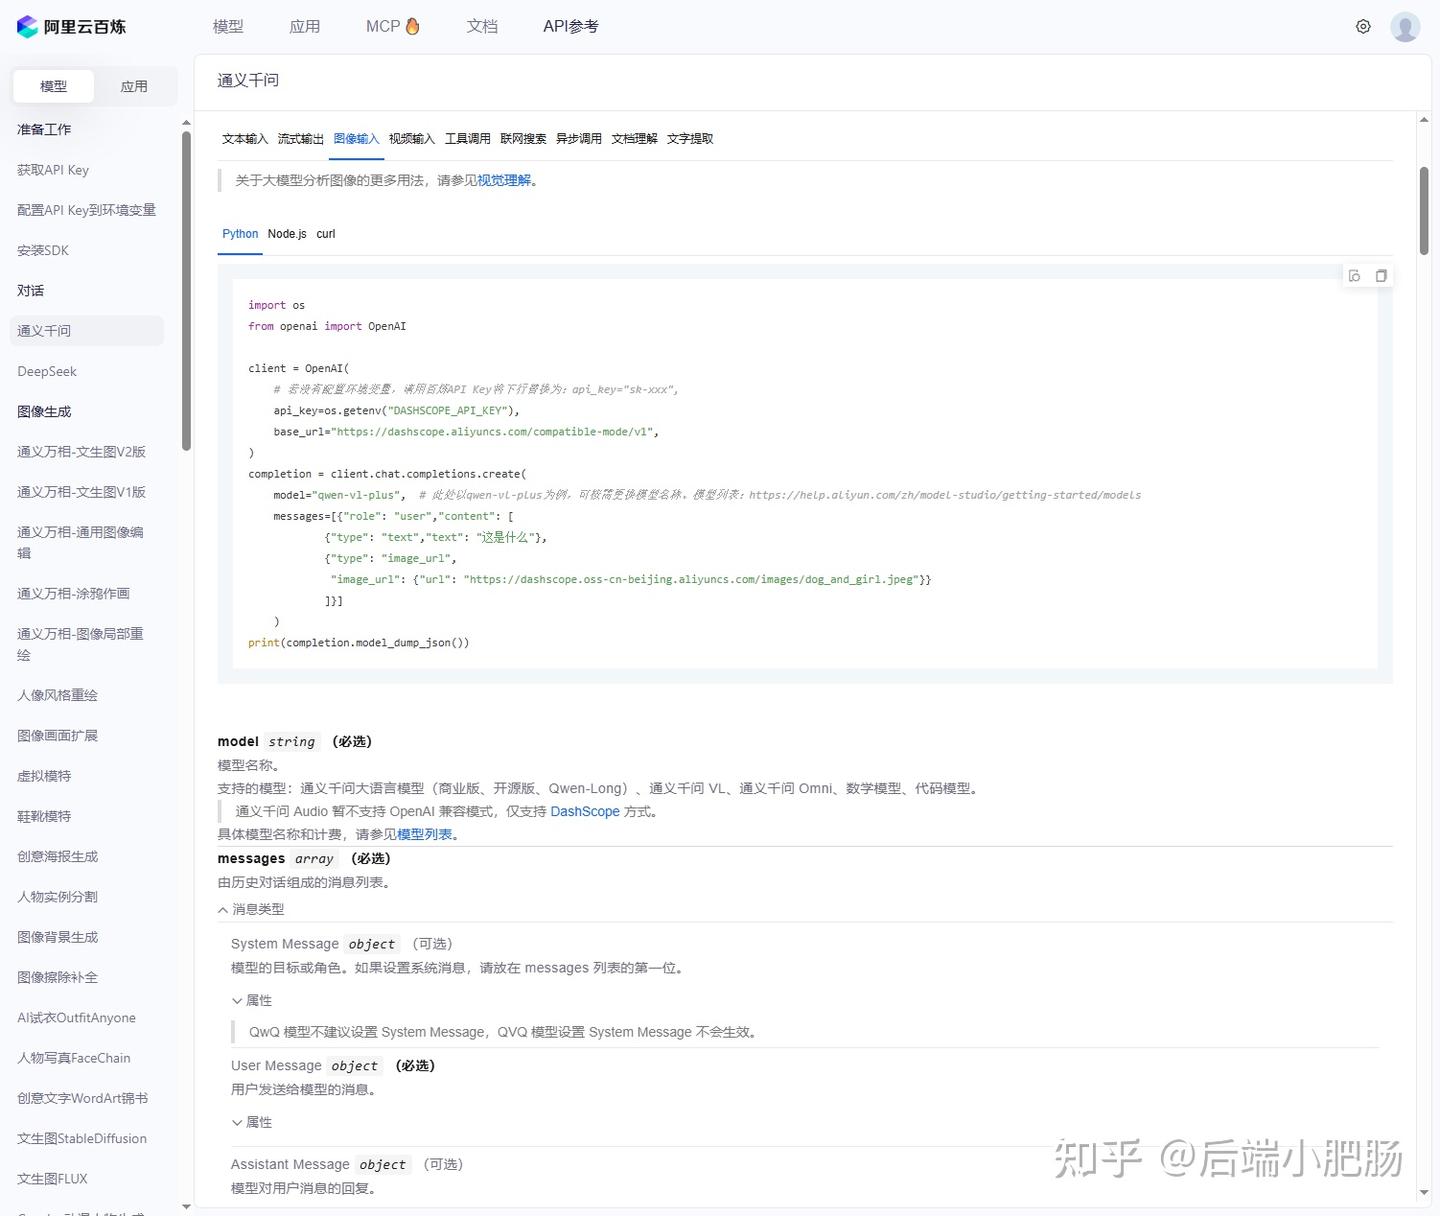Select the 流式输出 tab
Screen dimensions: 1440x1216
coord(301,139)
